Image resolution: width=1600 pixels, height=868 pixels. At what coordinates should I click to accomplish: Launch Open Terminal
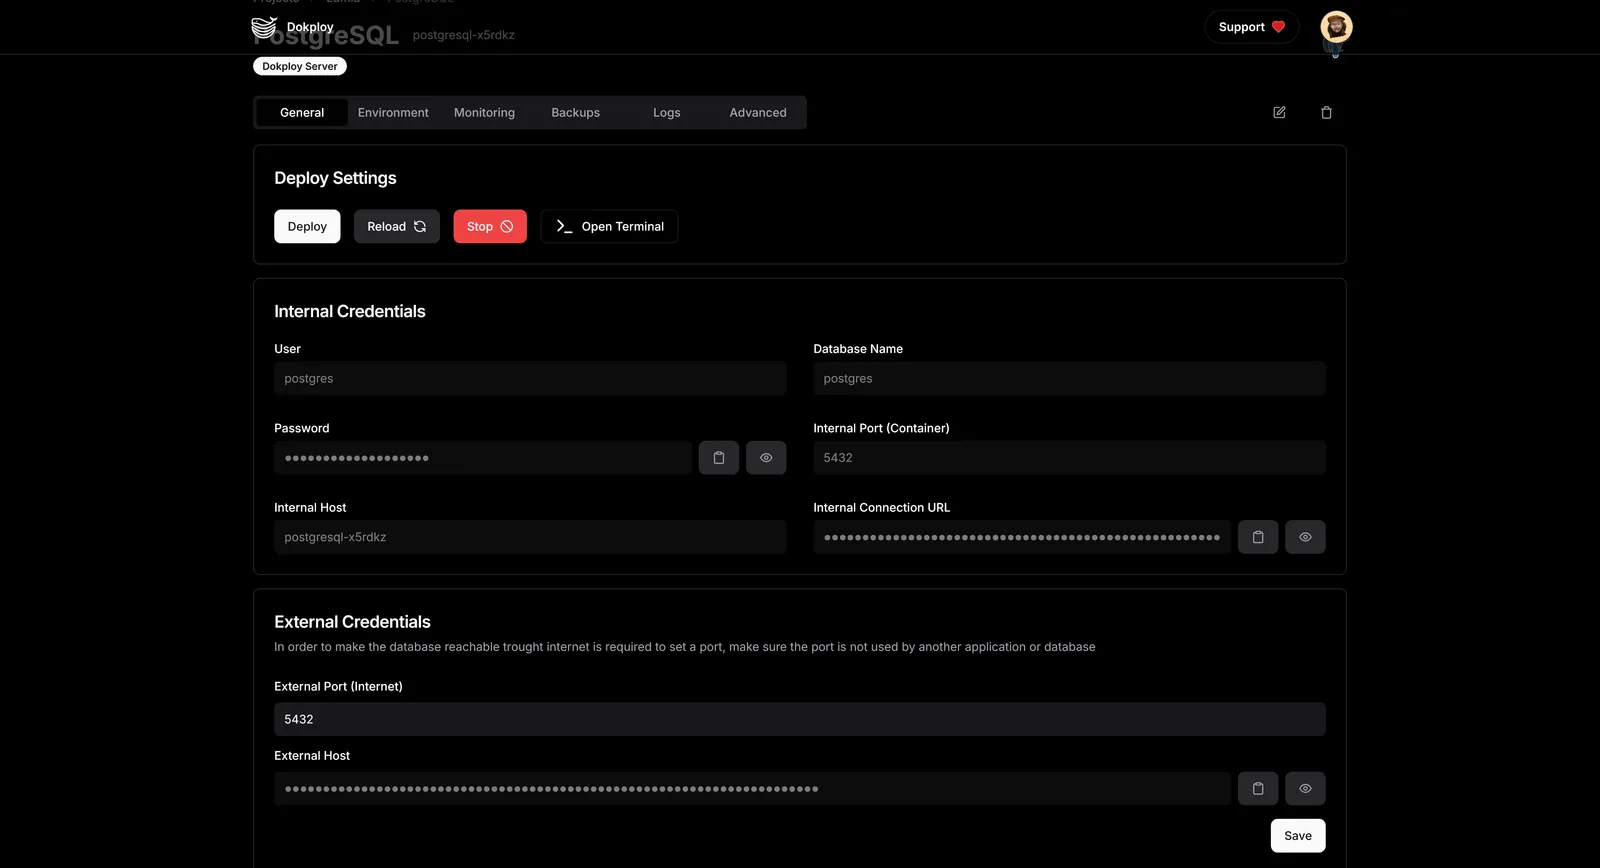pyautogui.click(x=609, y=227)
